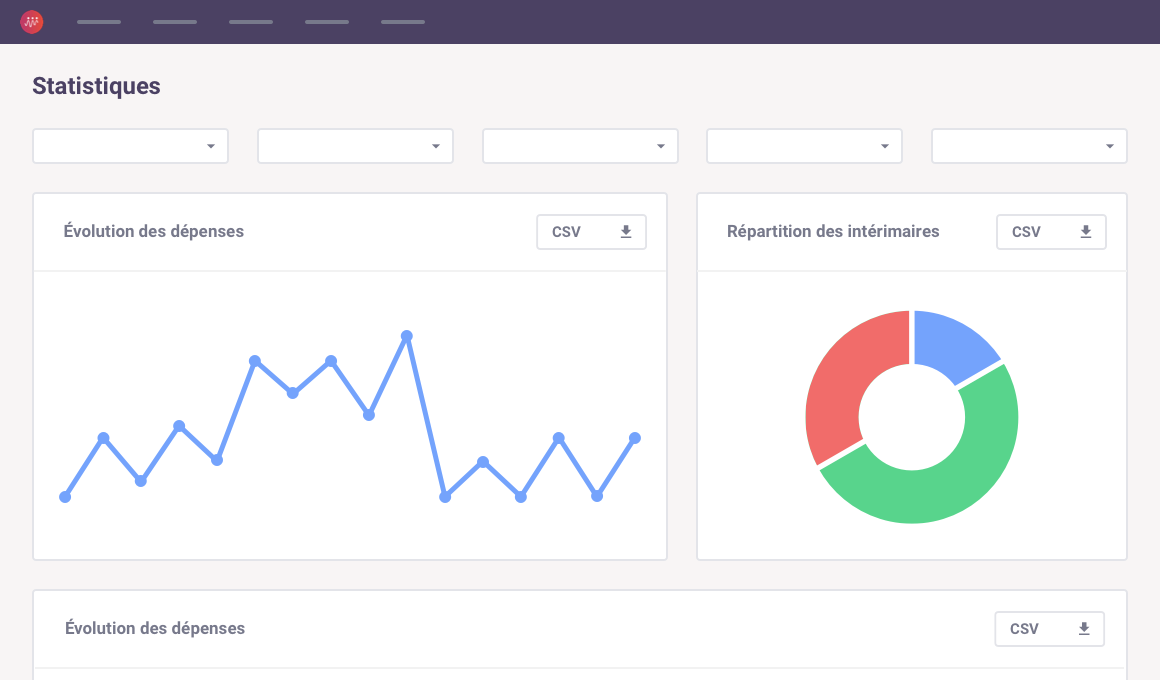Click the Répartition des intérimaires title
Screen dimensions: 1160x680
833,232
